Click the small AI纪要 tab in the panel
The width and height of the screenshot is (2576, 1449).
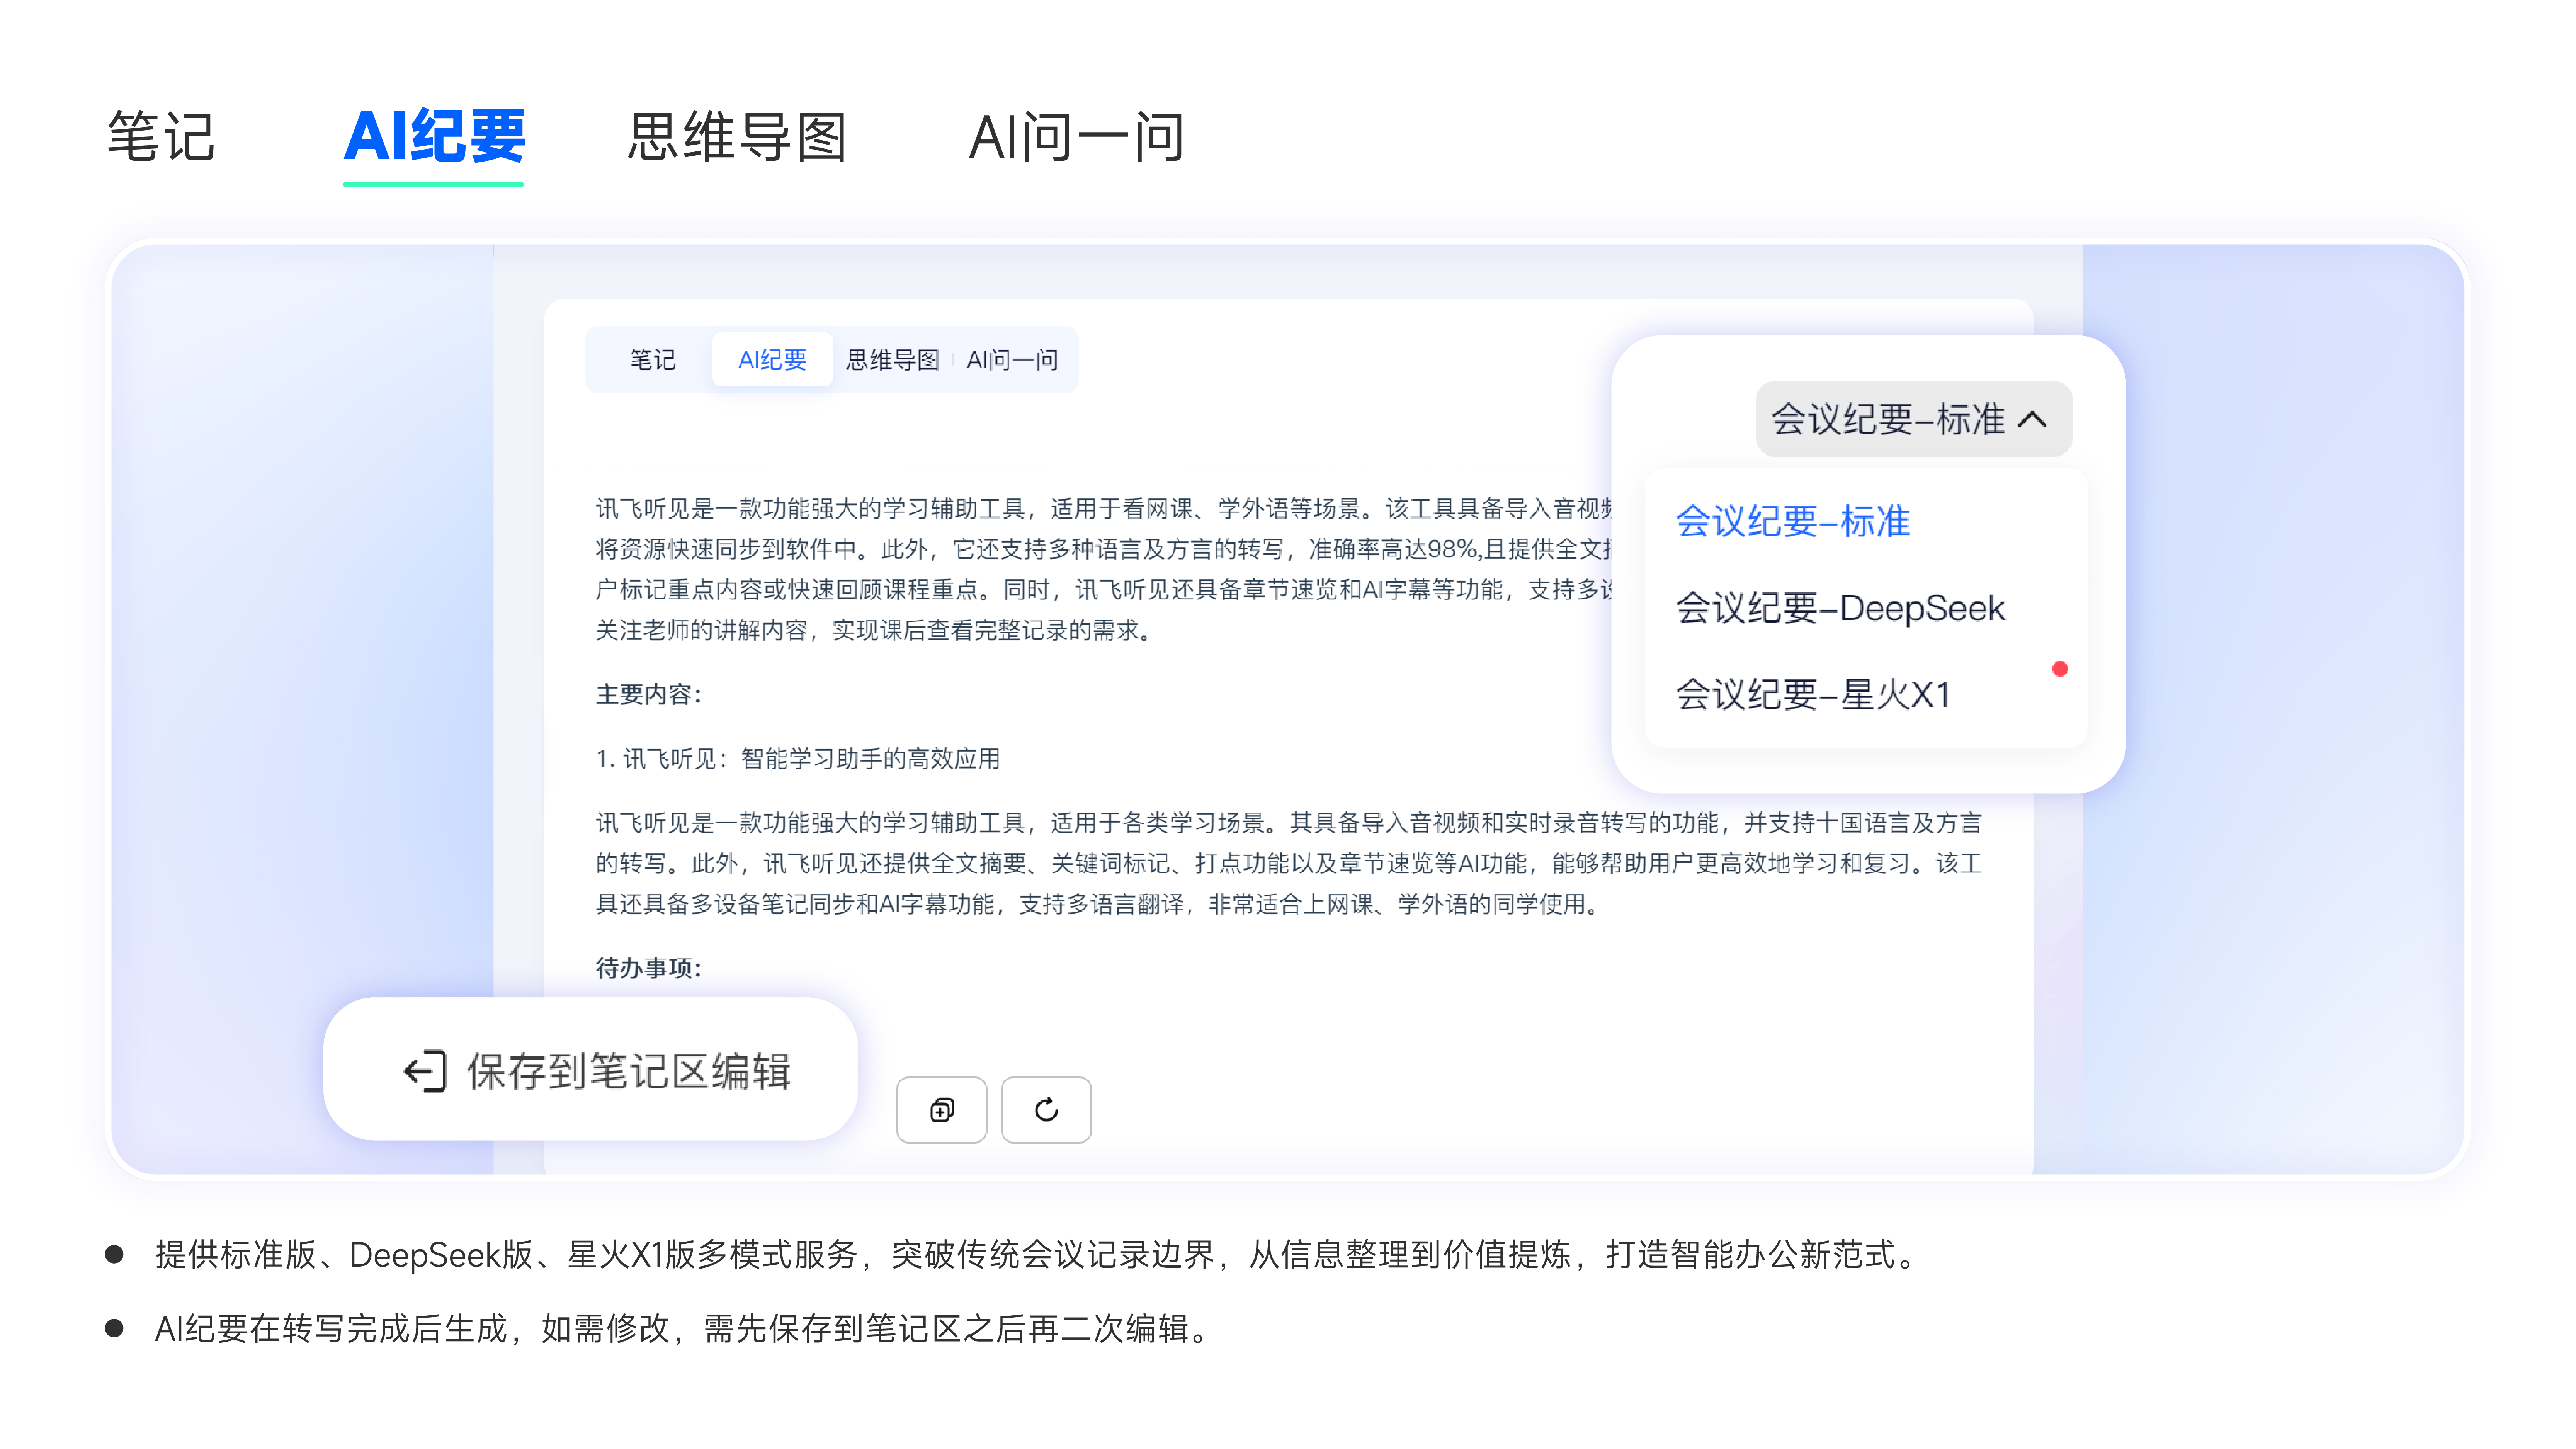coord(772,360)
